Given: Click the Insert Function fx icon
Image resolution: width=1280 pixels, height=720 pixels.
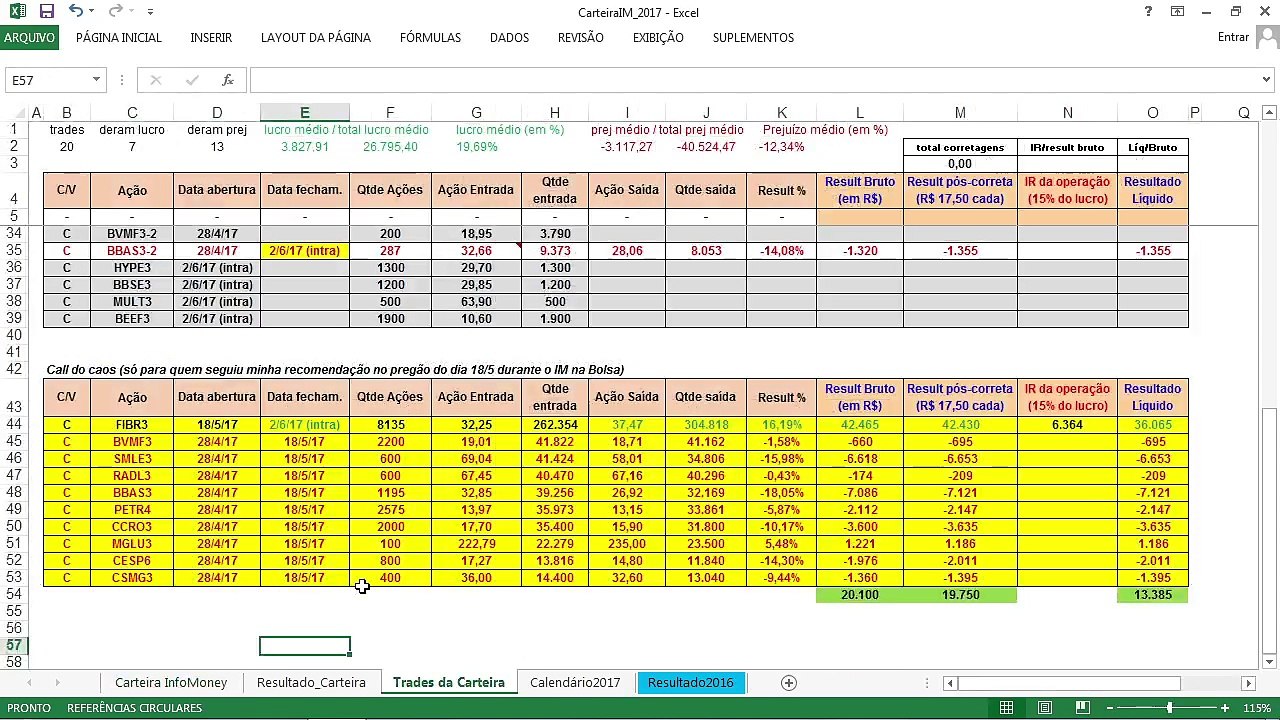Looking at the screenshot, I should point(228,80).
